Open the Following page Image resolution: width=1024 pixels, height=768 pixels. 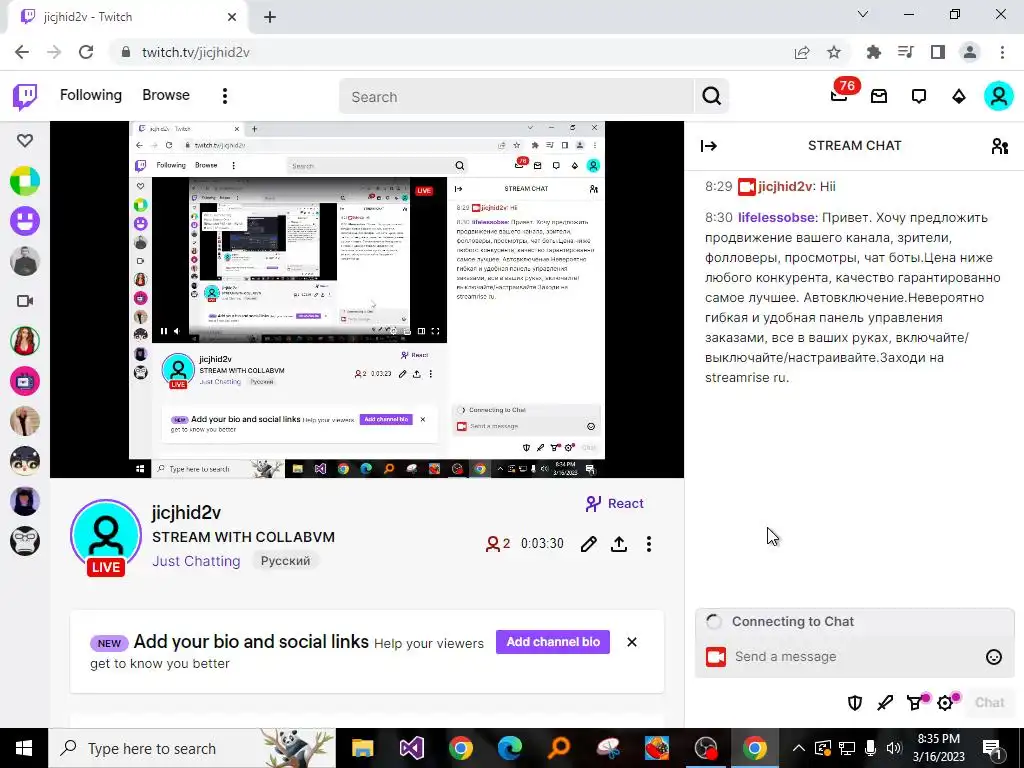point(91,95)
